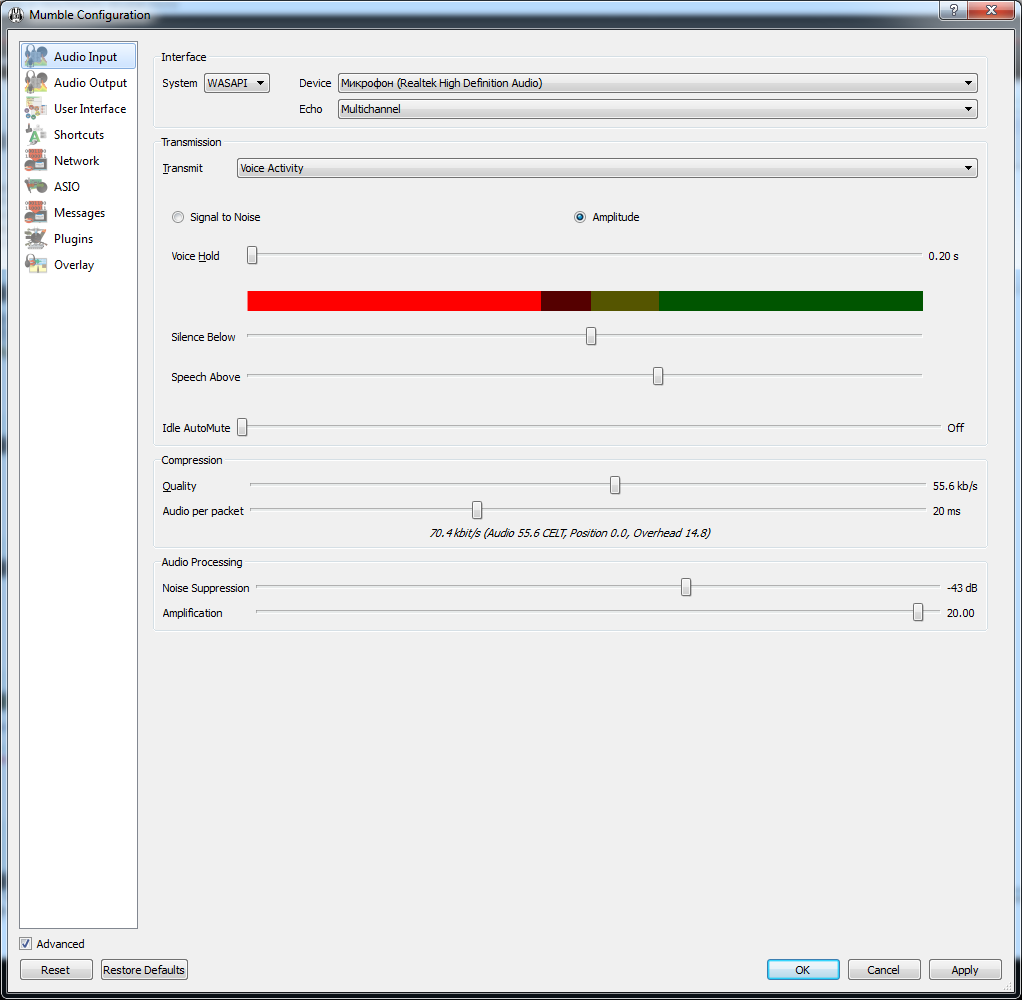Click the Audio Output speaker icon

36,82
